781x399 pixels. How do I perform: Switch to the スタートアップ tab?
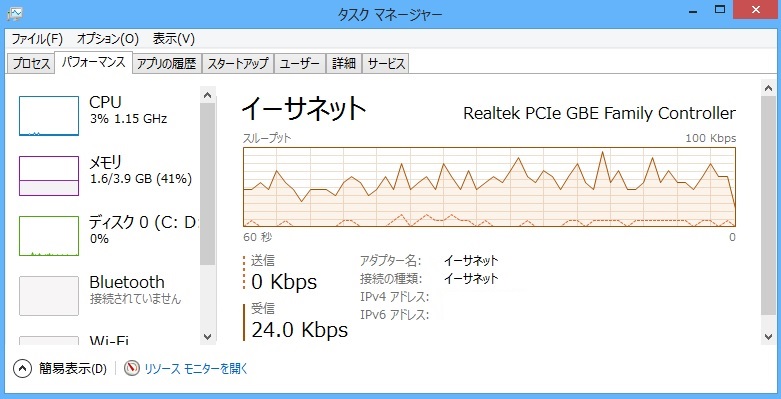click(x=238, y=64)
